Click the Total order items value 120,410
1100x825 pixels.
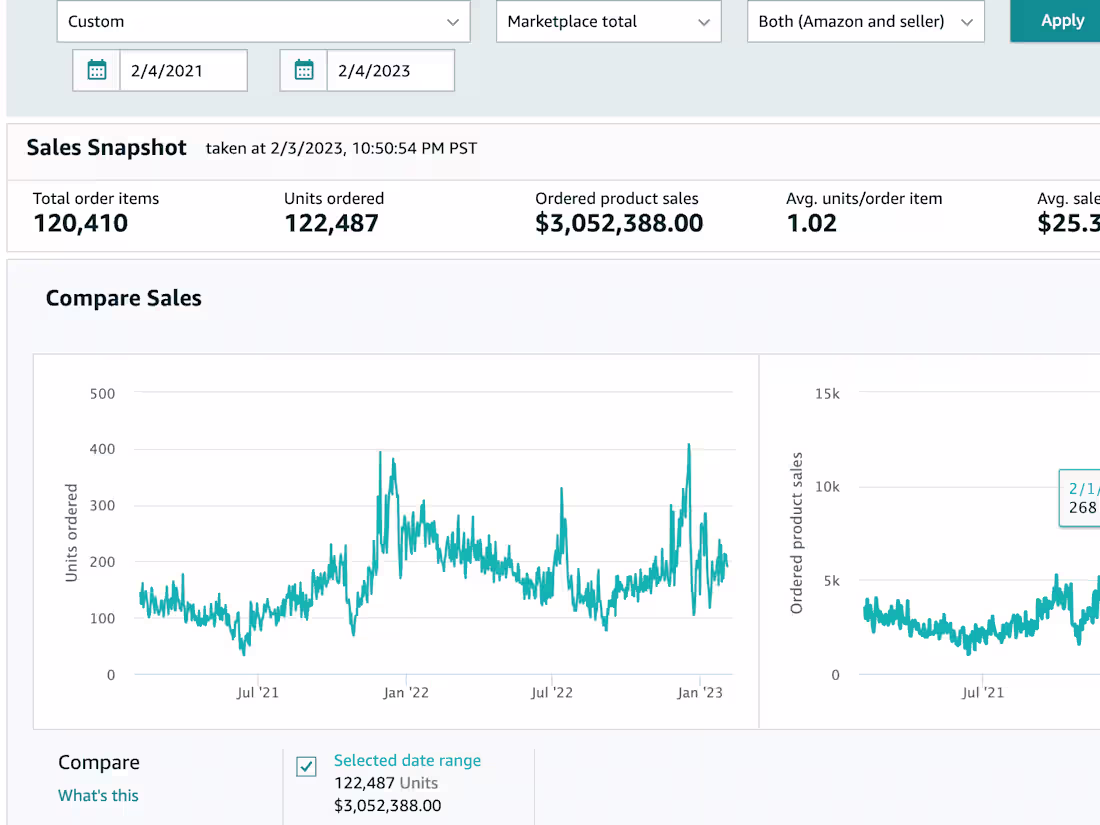coord(80,223)
